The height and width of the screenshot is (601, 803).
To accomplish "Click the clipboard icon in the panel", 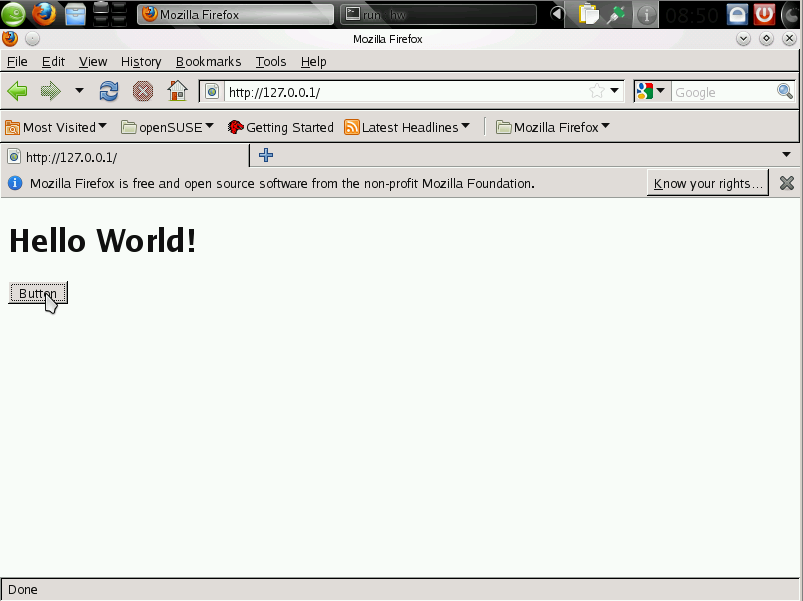I will [x=587, y=15].
